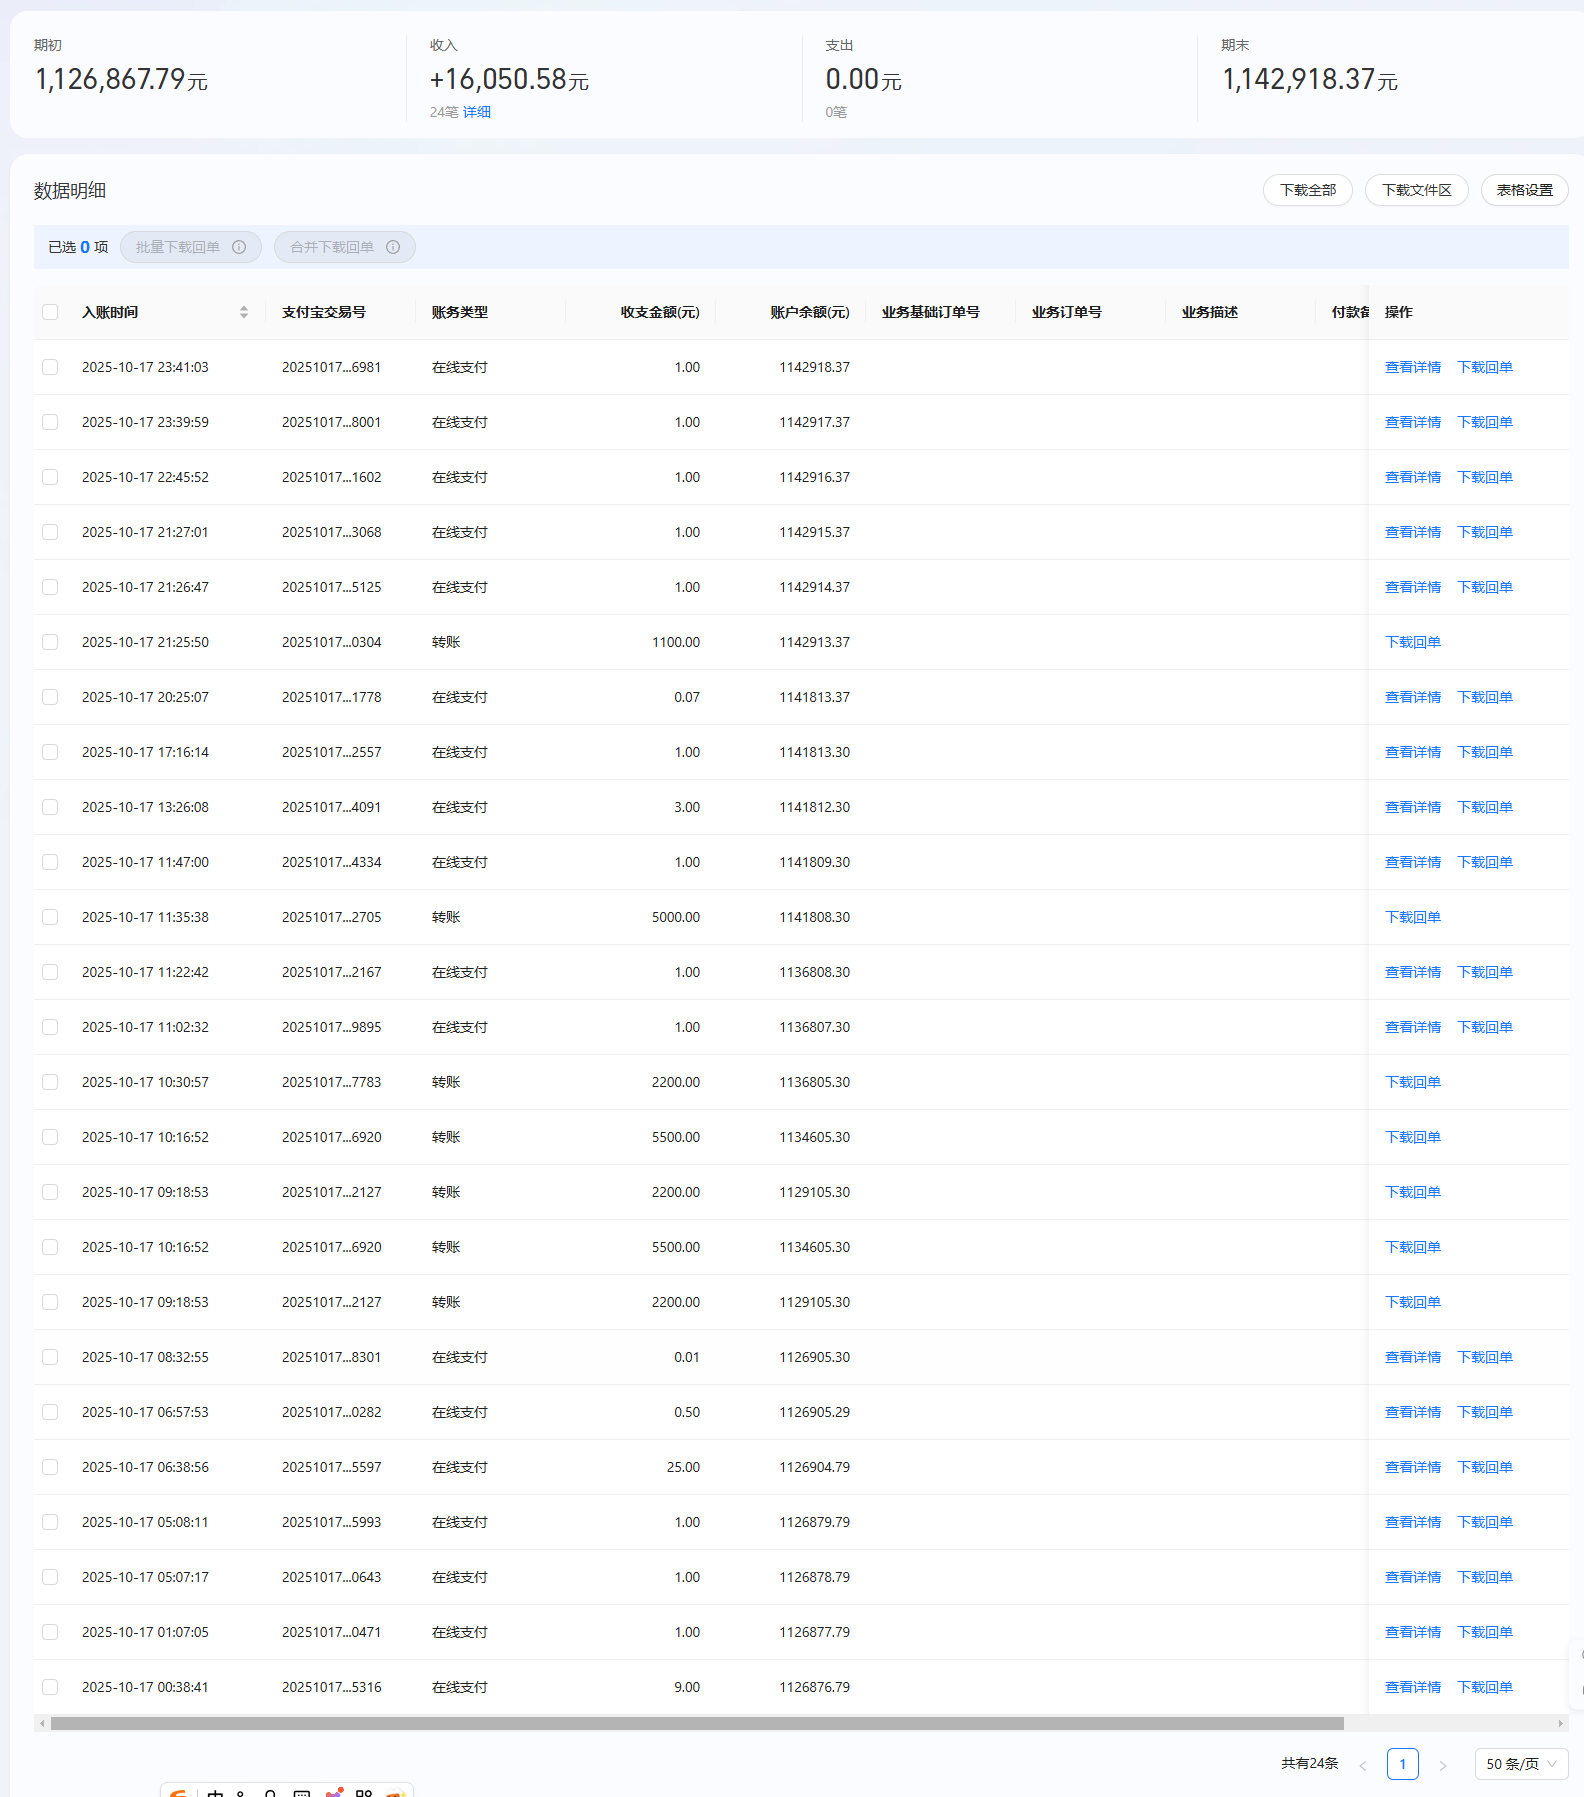
Task: Click info icon beside 合并下载回单
Action: click(x=393, y=247)
